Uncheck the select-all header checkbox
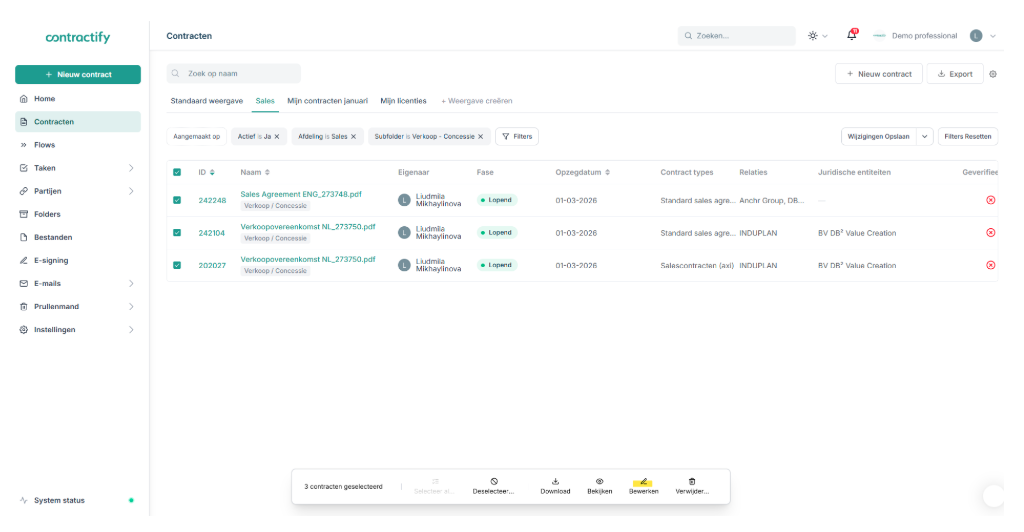This screenshot has width=1024, height=532. [x=177, y=172]
